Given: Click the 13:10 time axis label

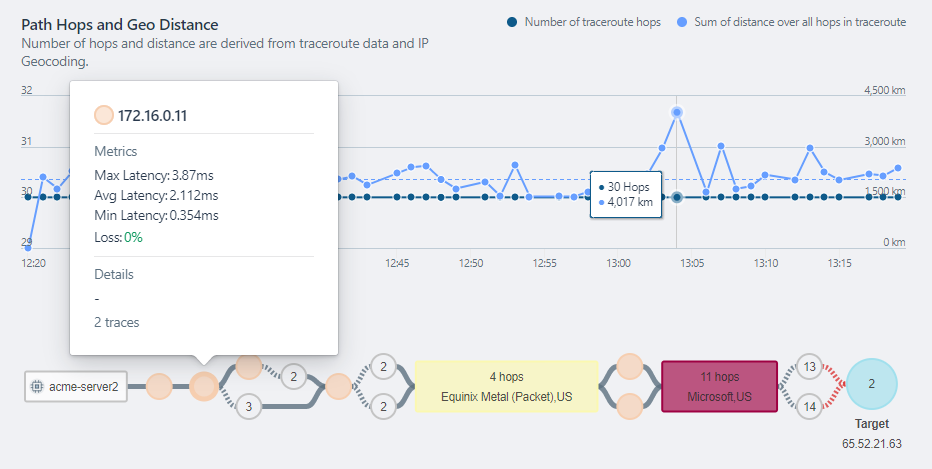Looking at the screenshot, I should tap(767, 263).
